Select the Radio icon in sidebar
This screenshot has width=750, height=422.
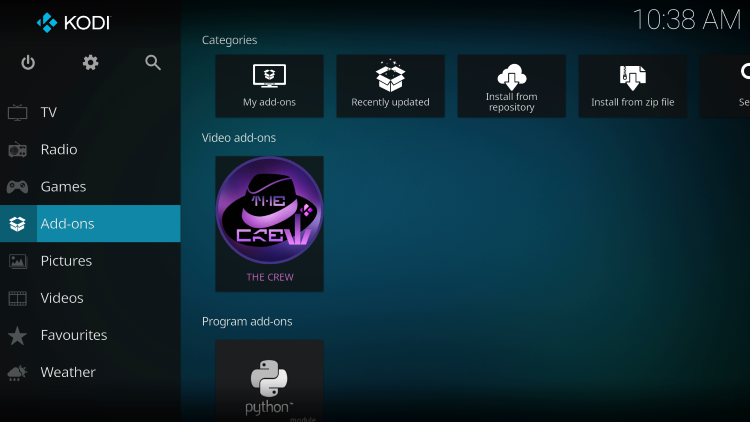[18, 150]
